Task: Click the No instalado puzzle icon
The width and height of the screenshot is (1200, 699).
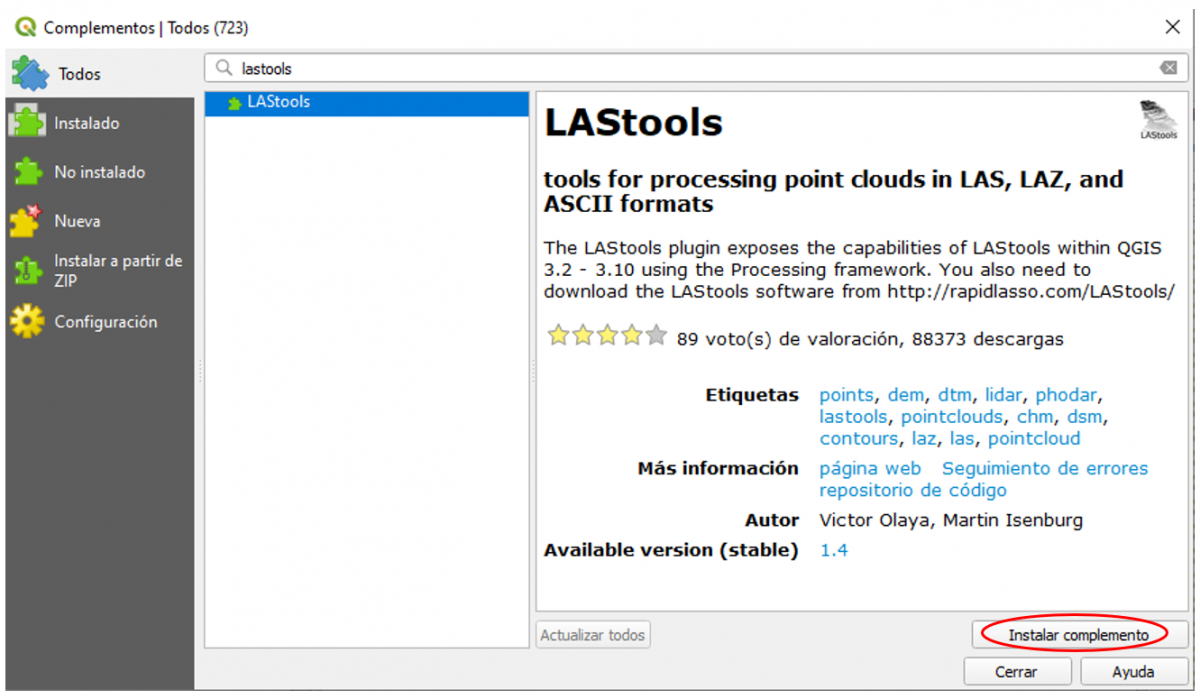Action: pyautogui.click(x=29, y=171)
